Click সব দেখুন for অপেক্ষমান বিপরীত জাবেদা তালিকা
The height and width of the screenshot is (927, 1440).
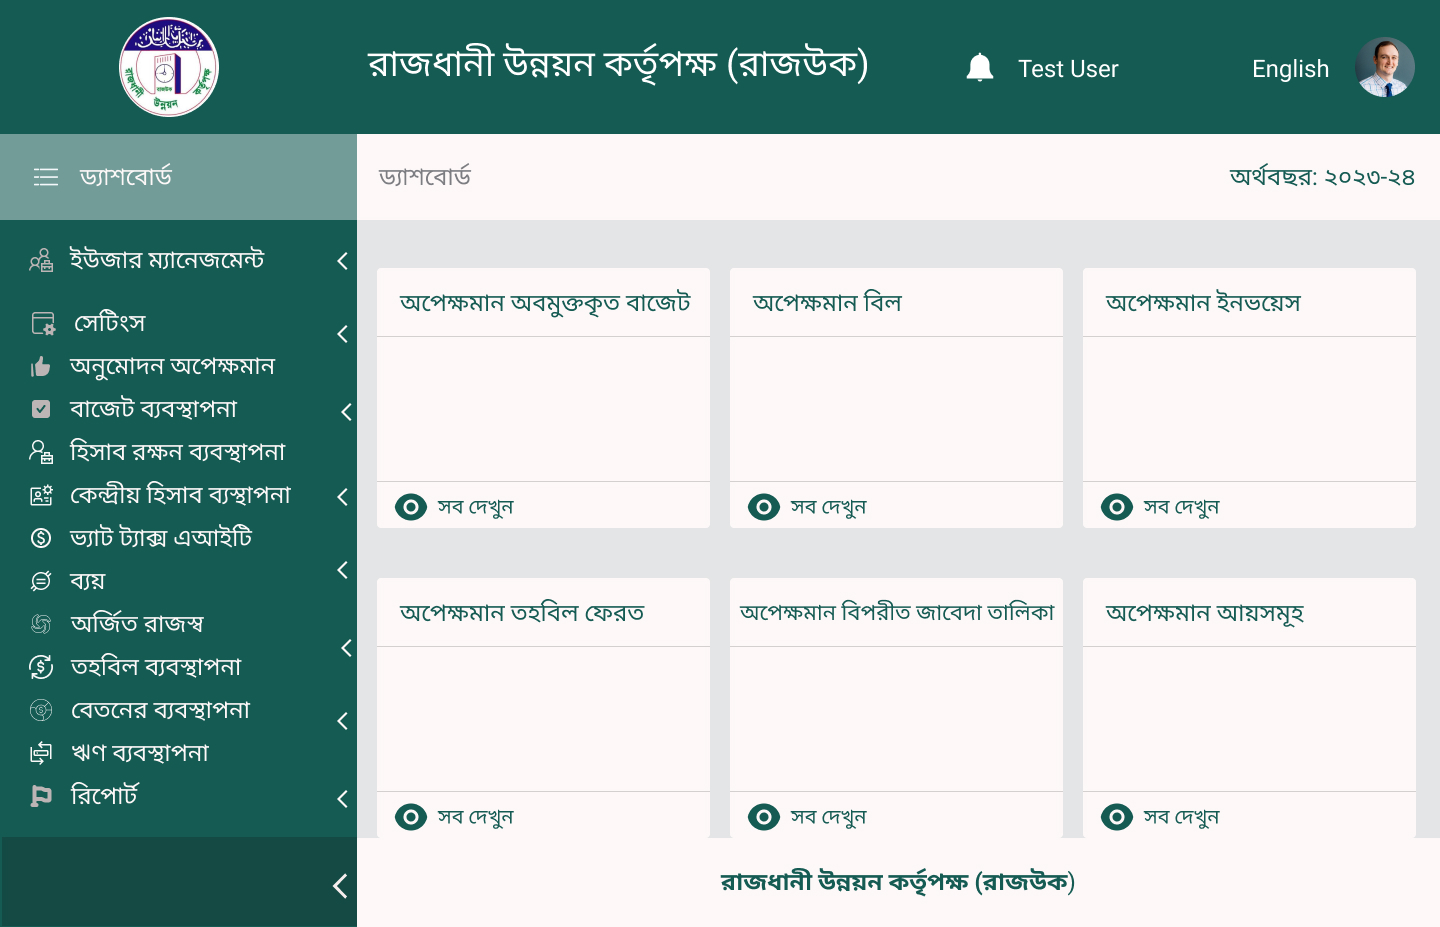(x=829, y=817)
